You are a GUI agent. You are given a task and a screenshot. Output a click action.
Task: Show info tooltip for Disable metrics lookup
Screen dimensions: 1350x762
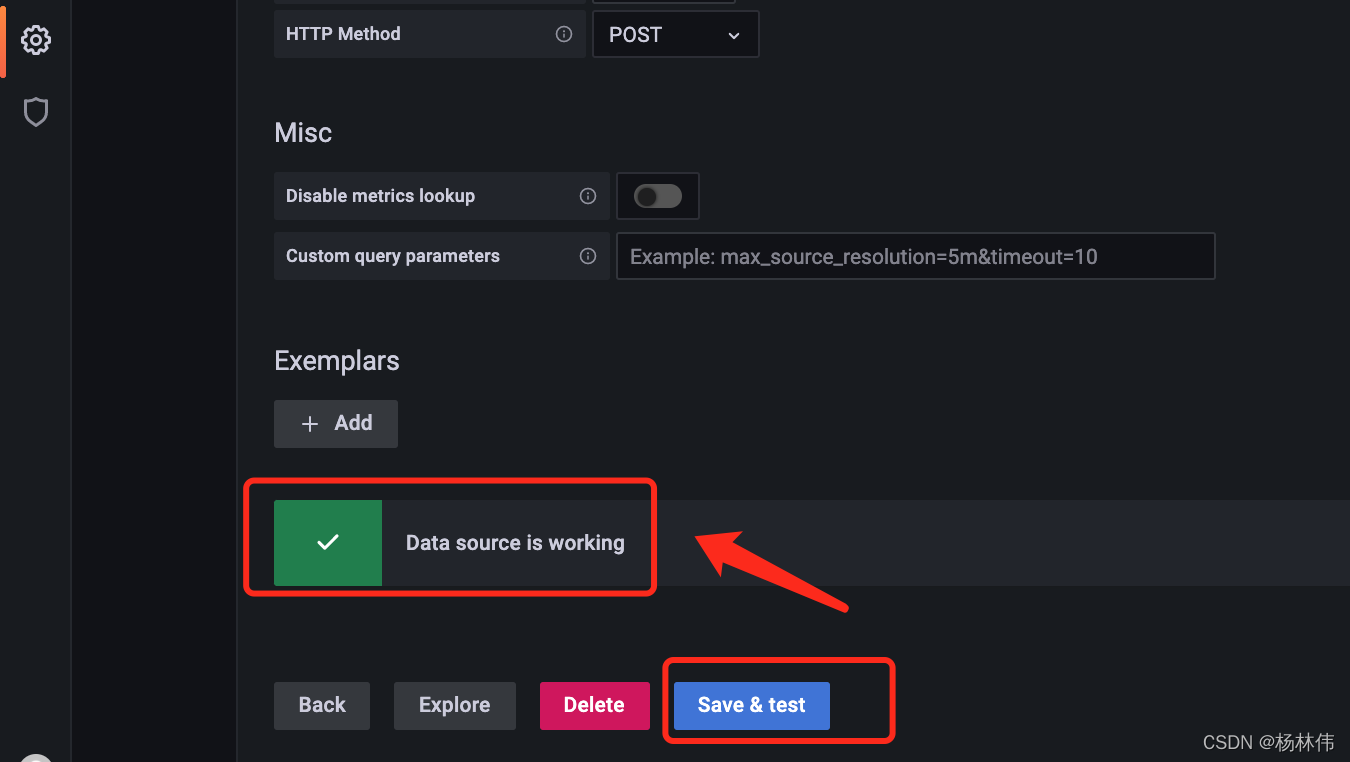click(x=588, y=196)
